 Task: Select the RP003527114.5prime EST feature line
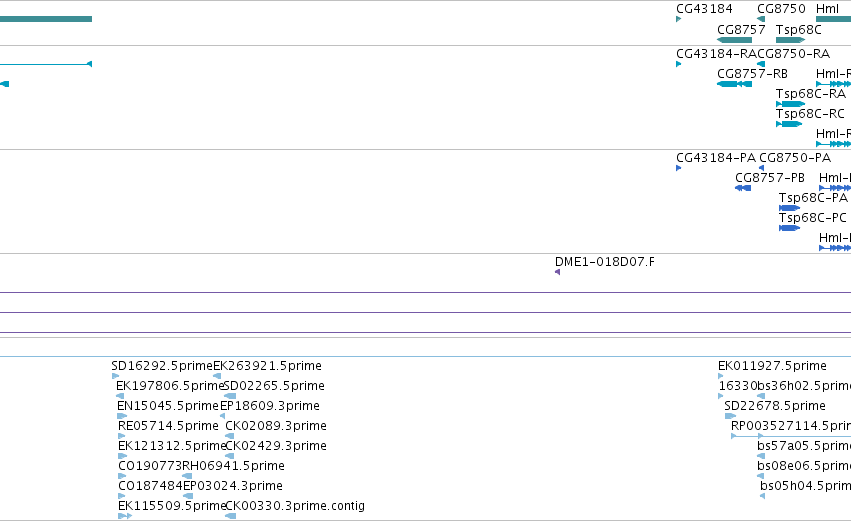pos(791,436)
